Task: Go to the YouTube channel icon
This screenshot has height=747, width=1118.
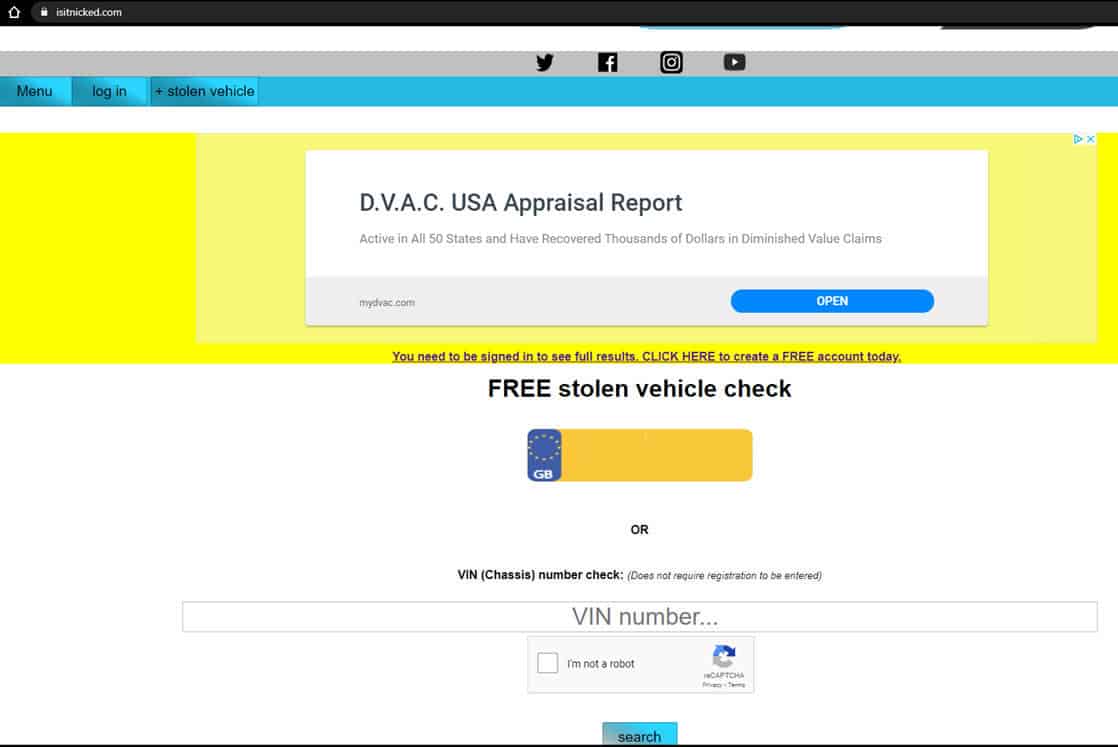Action: 734,63
